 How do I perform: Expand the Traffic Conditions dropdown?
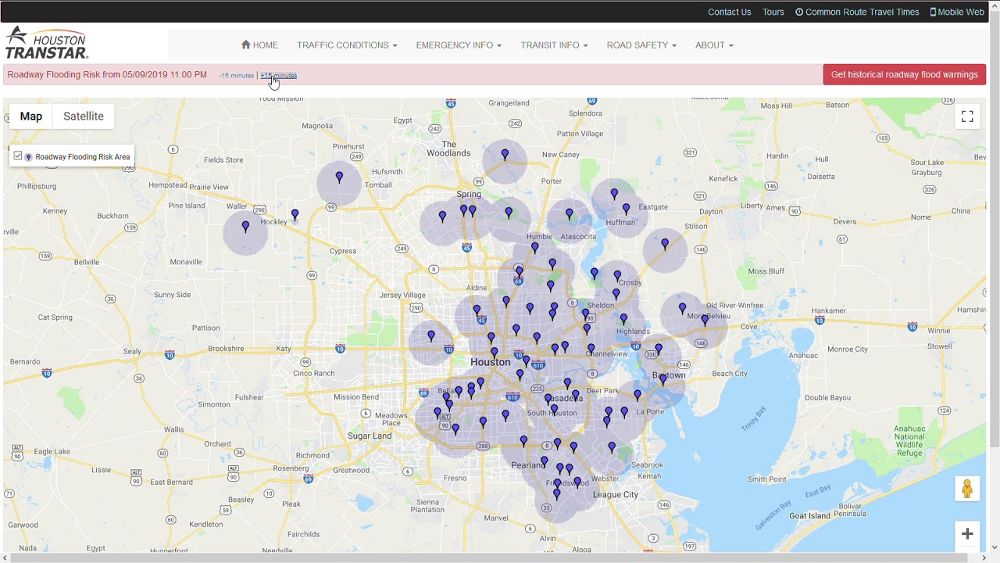(x=347, y=45)
